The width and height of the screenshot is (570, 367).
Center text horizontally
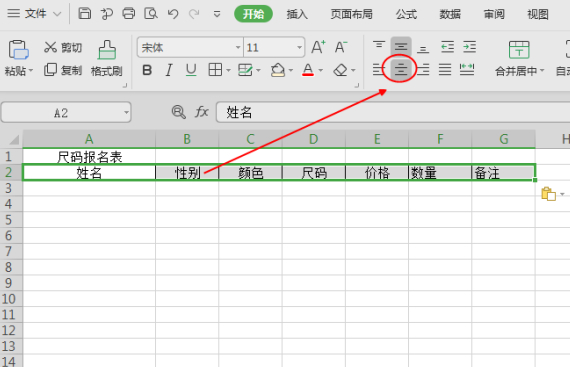tap(401, 69)
